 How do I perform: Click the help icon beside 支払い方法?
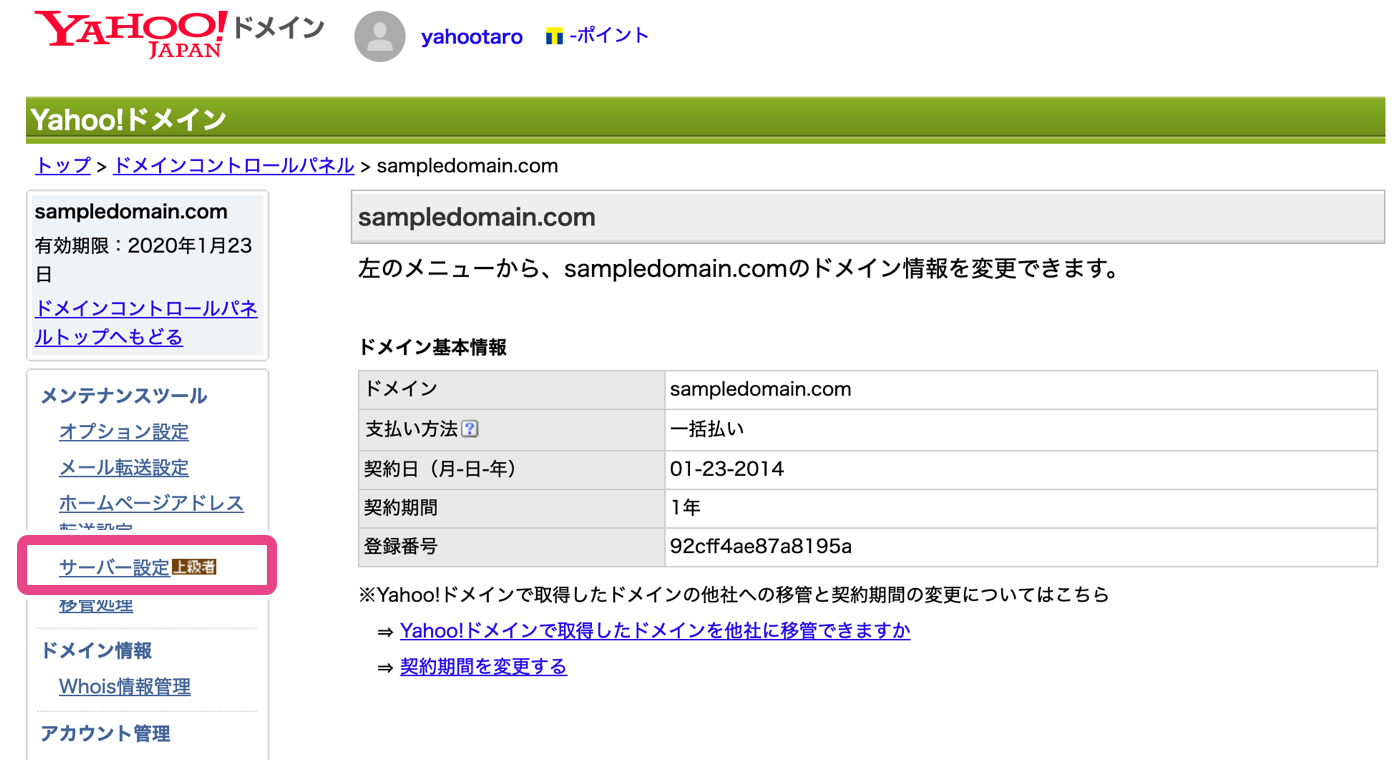coord(470,429)
